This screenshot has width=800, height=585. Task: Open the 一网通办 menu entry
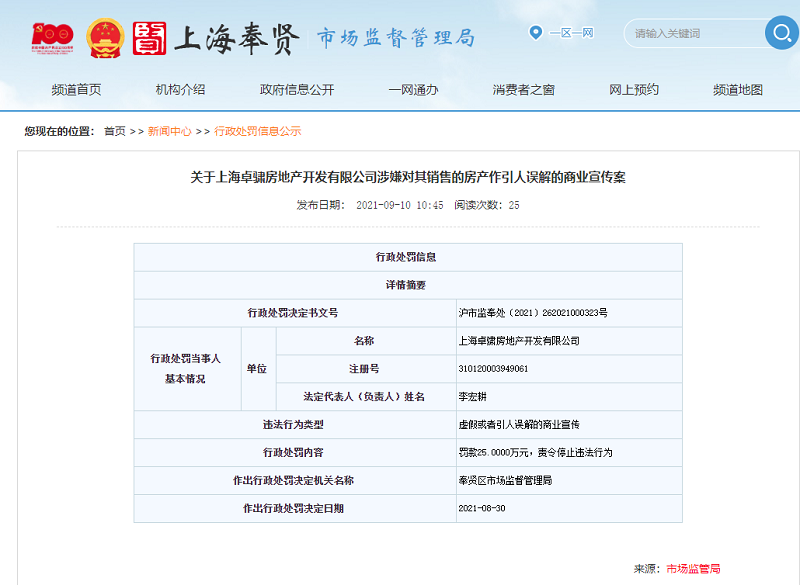pos(411,88)
